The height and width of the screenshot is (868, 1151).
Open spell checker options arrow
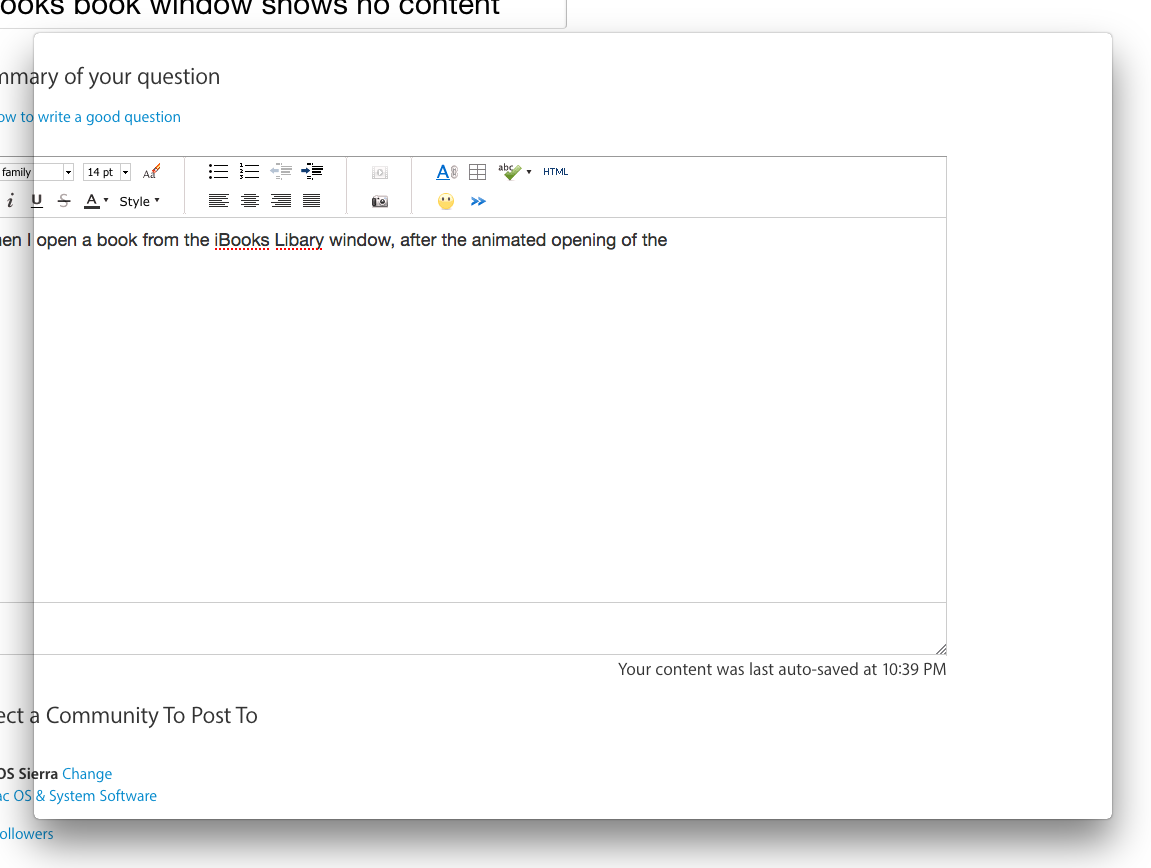[529, 172]
